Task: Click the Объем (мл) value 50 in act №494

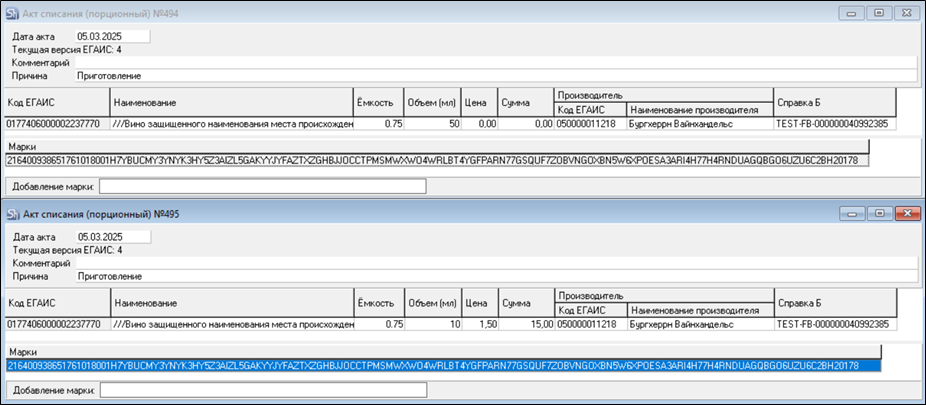Action: (x=430, y=124)
